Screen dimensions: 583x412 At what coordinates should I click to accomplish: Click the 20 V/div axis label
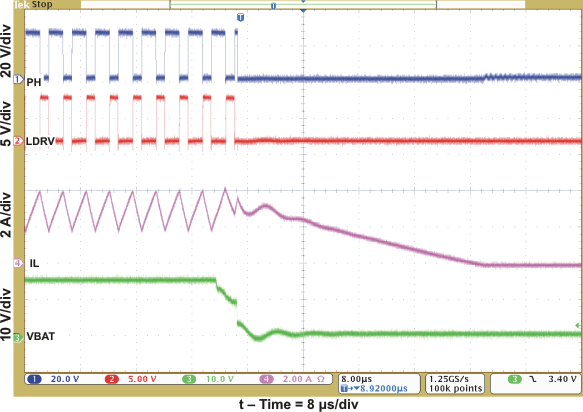(6, 51)
